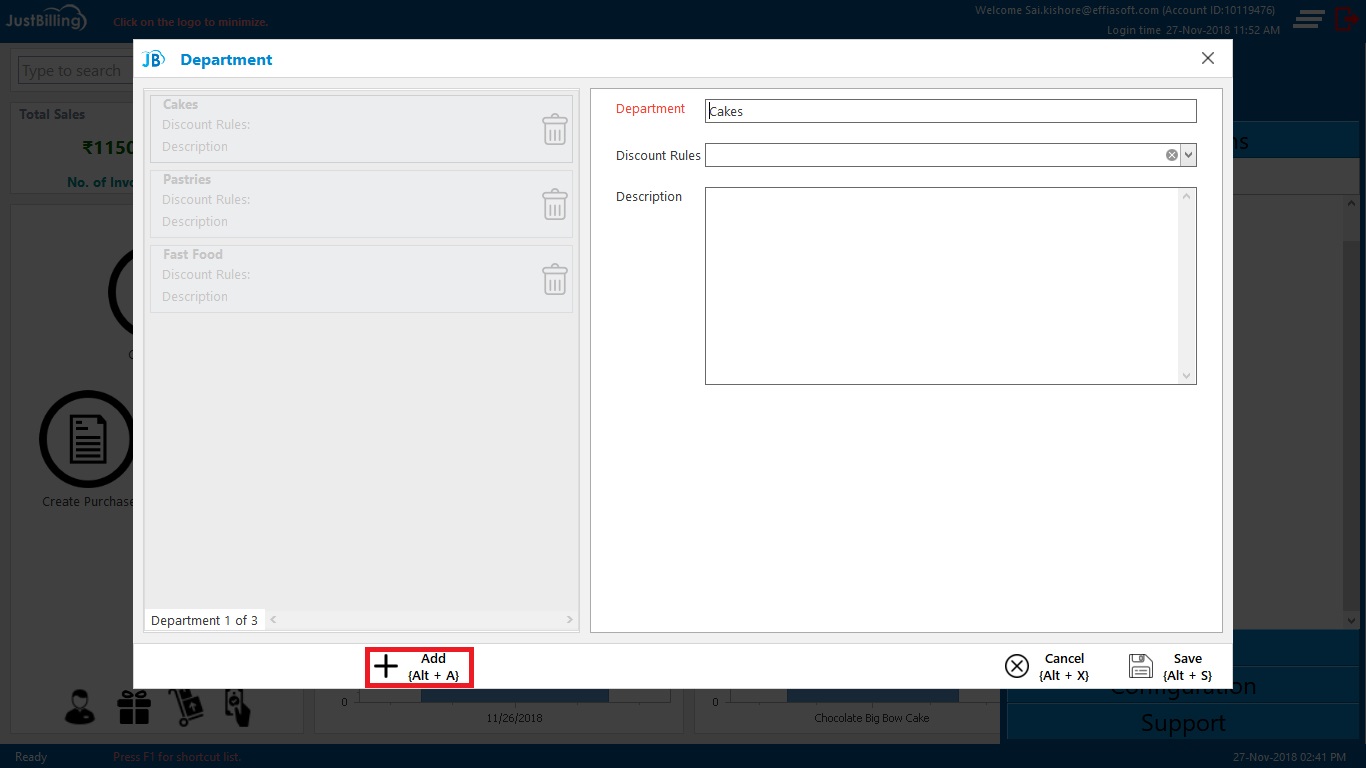Click the JustBilling logo in main window
The image size is (1366, 768).
47,19
